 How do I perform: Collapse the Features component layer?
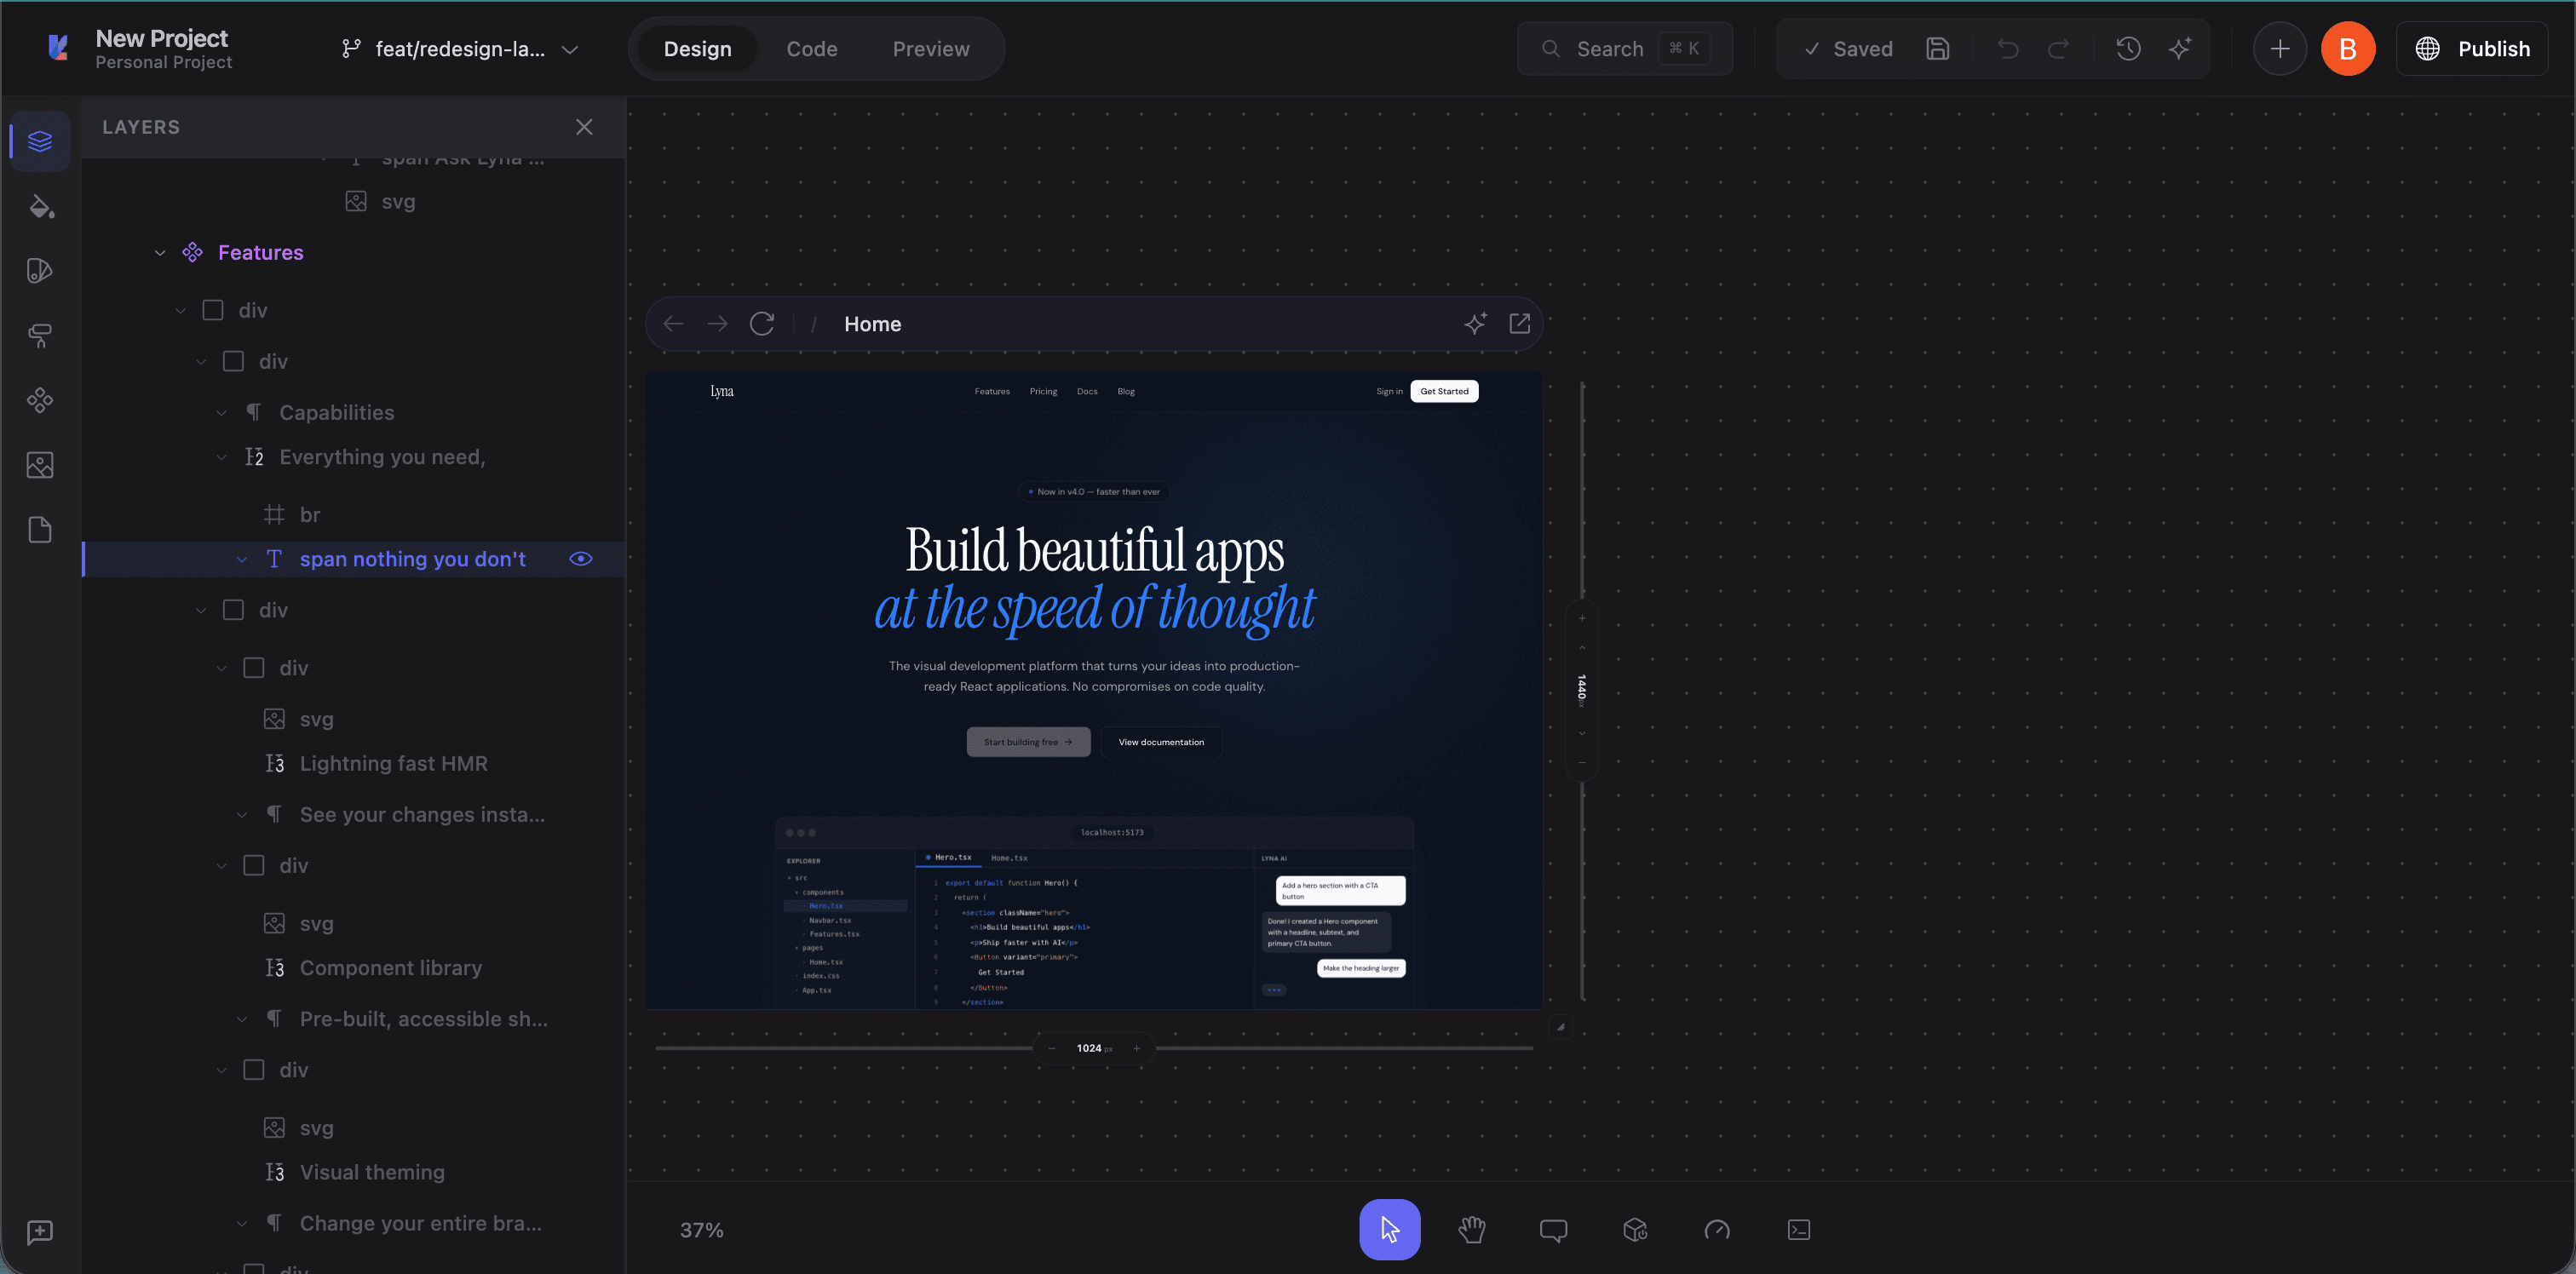[x=160, y=253]
